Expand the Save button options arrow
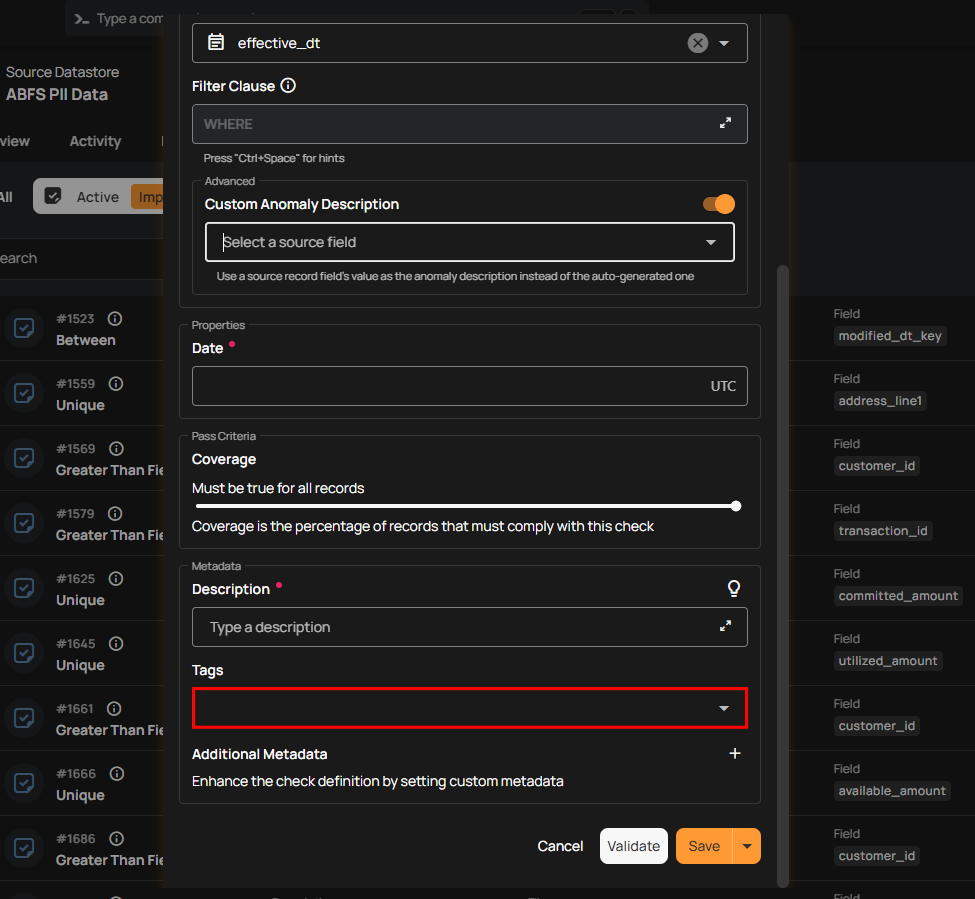Screen dimensions: 975x899 coord(747,846)
